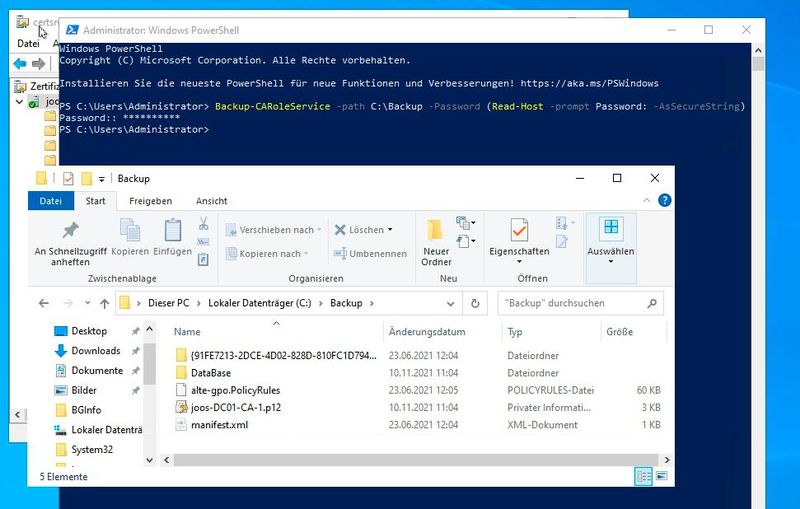
Task: Sort by the Änderungsdatum column header
Action: (427, 332)
